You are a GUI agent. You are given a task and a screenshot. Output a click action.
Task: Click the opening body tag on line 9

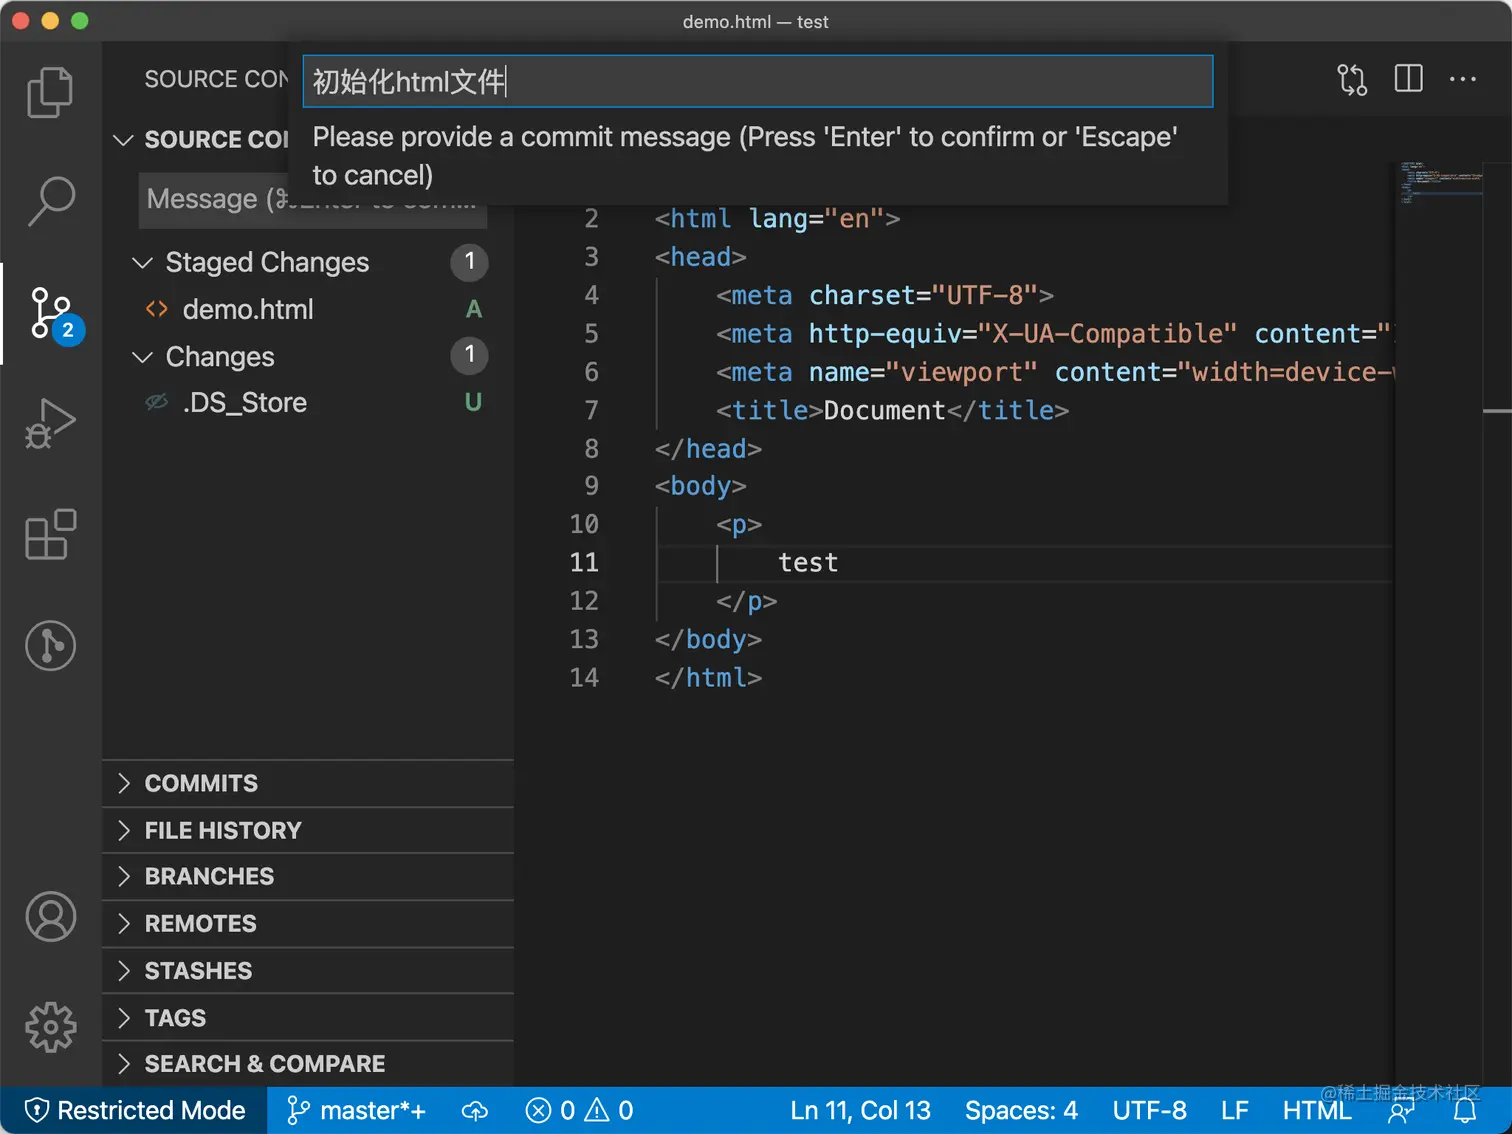point(700,486)
